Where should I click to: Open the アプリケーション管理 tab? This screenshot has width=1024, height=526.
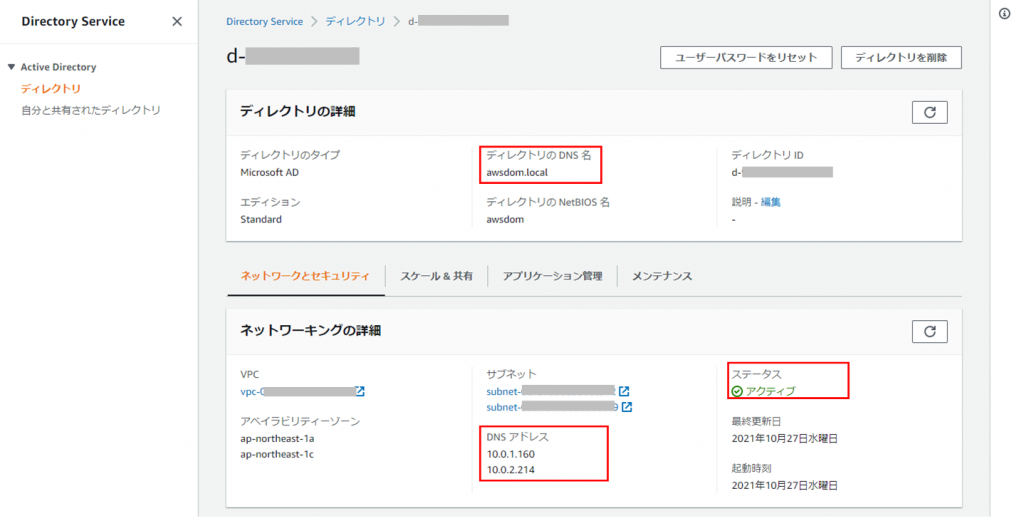pos(552,276)
